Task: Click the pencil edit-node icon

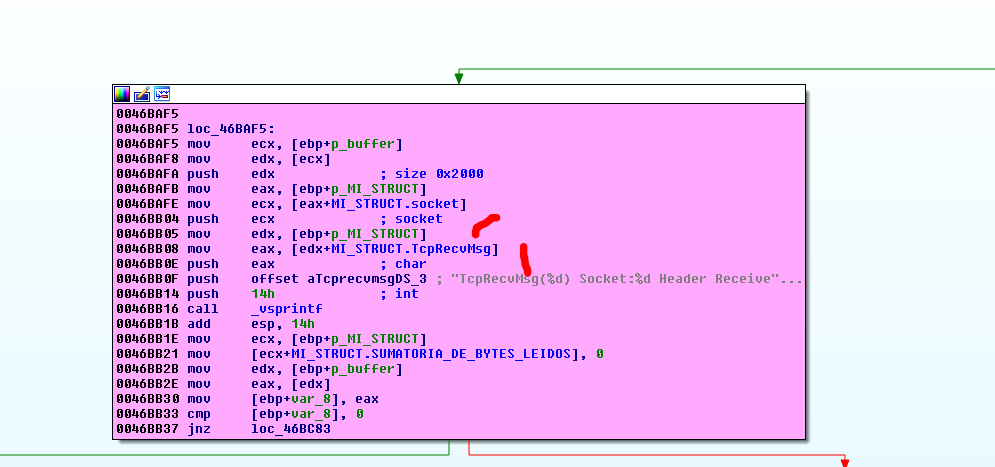Action: (142, 95)
